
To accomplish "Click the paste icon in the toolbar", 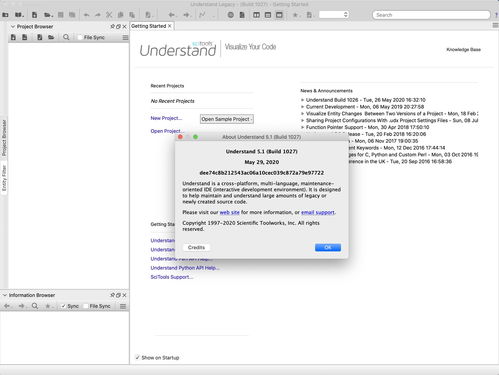I will point(132,15).
